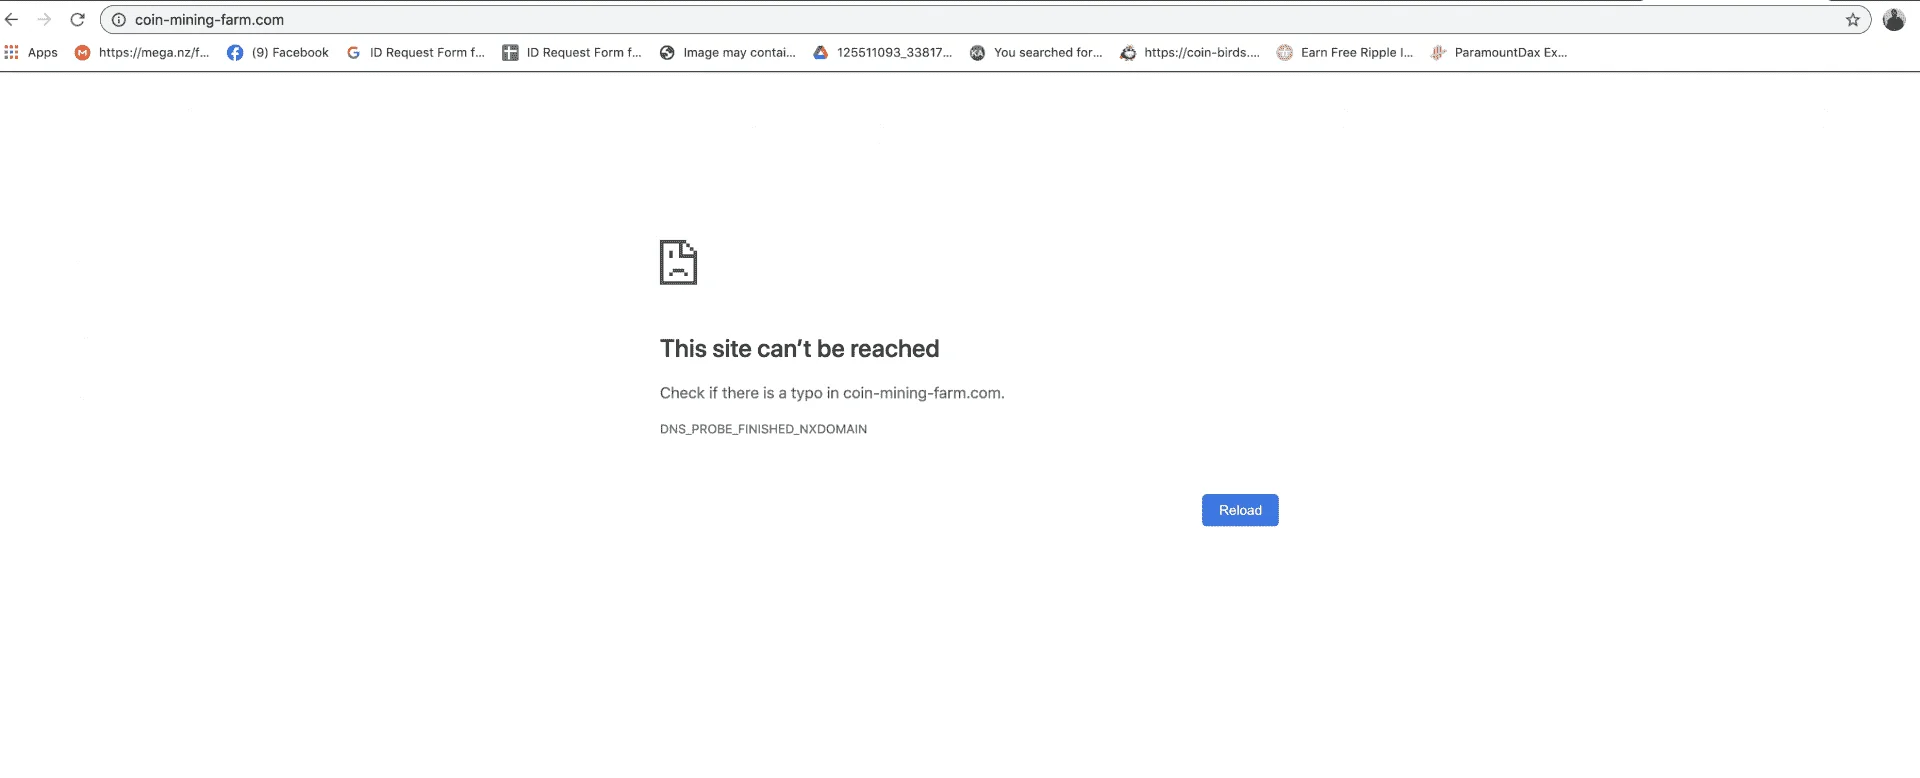Open the 'https://mega.nz/f...' bookmark label
Screen dimensions: 1920x778
tap(154, 53)
